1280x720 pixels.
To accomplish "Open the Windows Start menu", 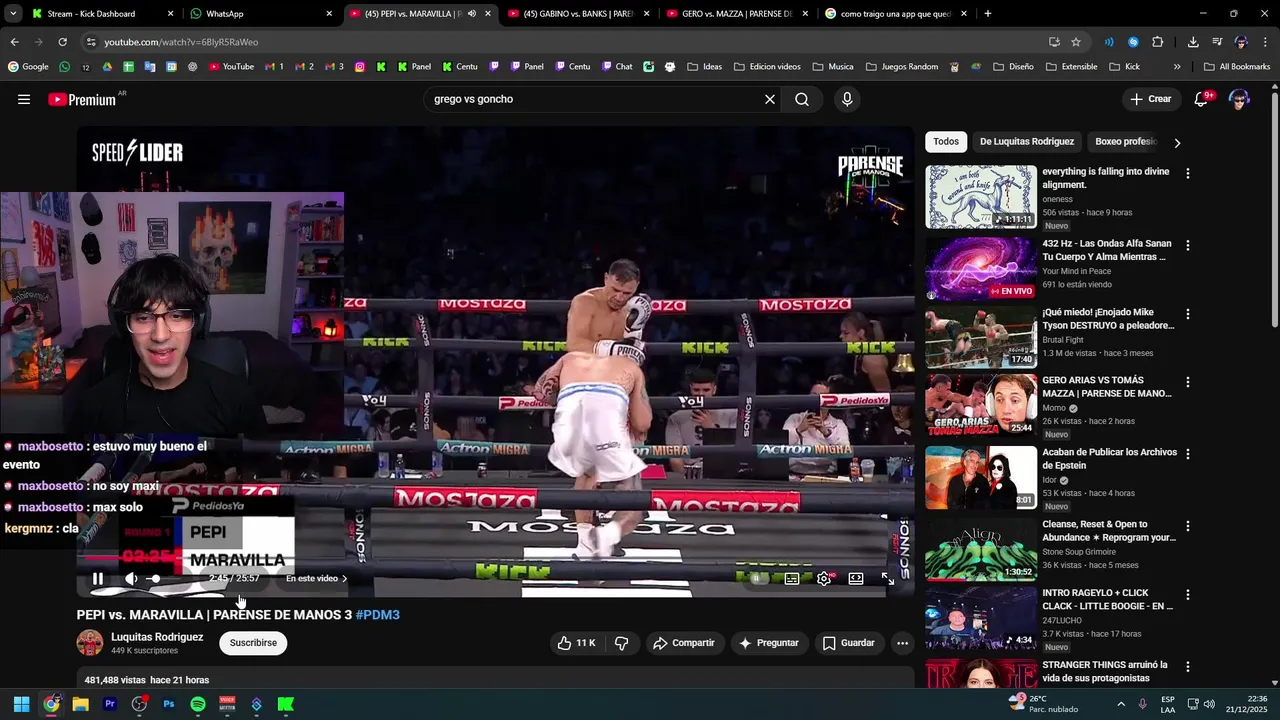I will point(22,704).
